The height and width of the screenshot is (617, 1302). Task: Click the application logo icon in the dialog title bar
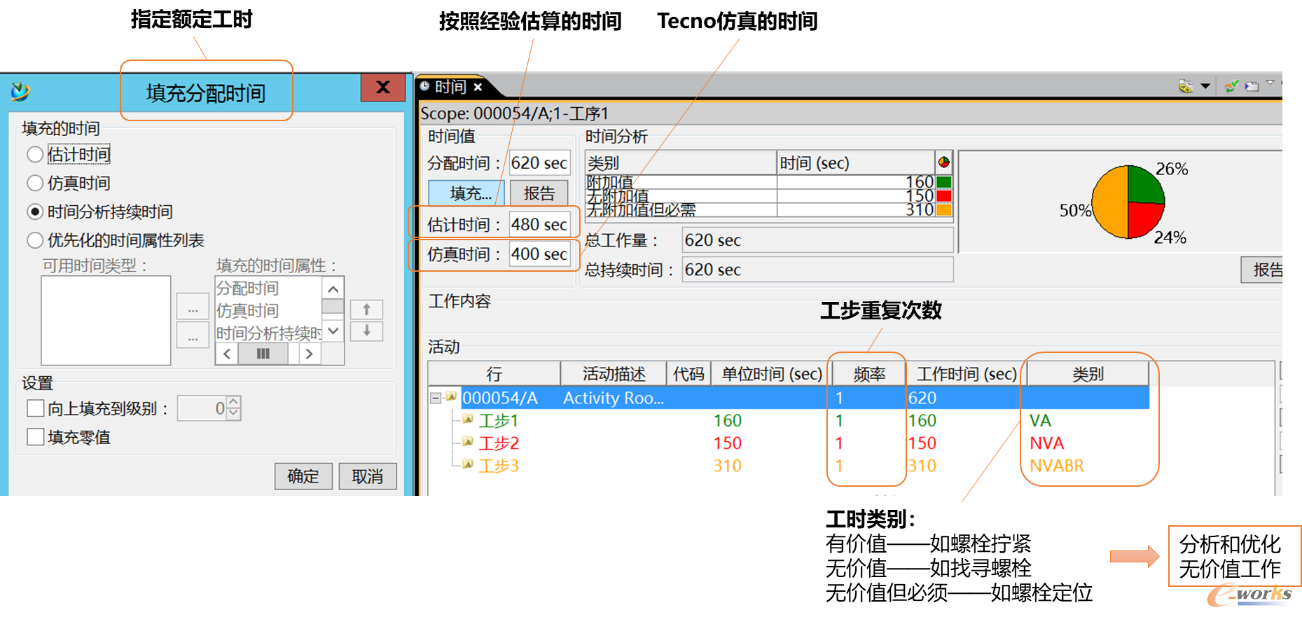point(20,92)
